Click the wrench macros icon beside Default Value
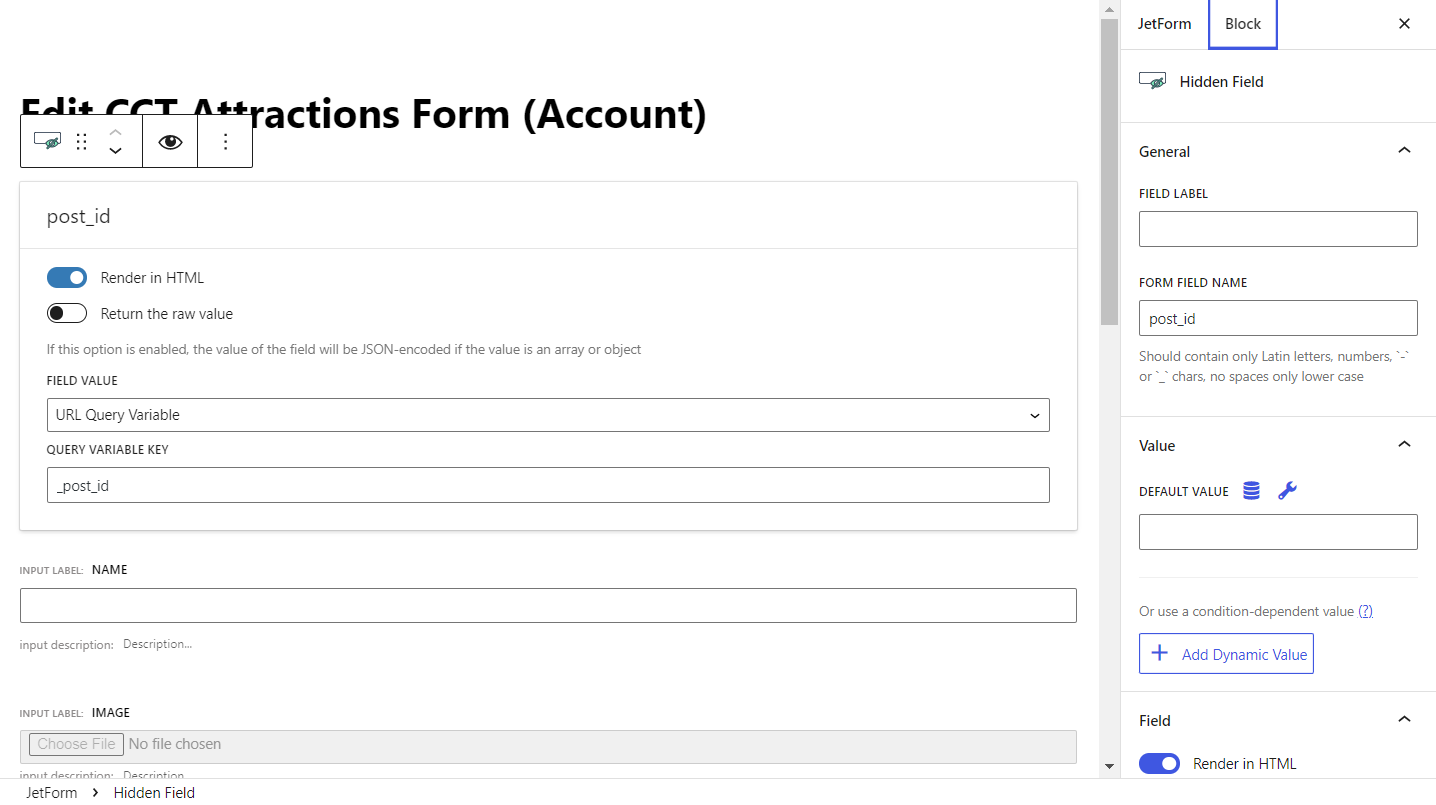Screen dimensions: 1436x805 pyautogui.click(x=1287, y=491)
